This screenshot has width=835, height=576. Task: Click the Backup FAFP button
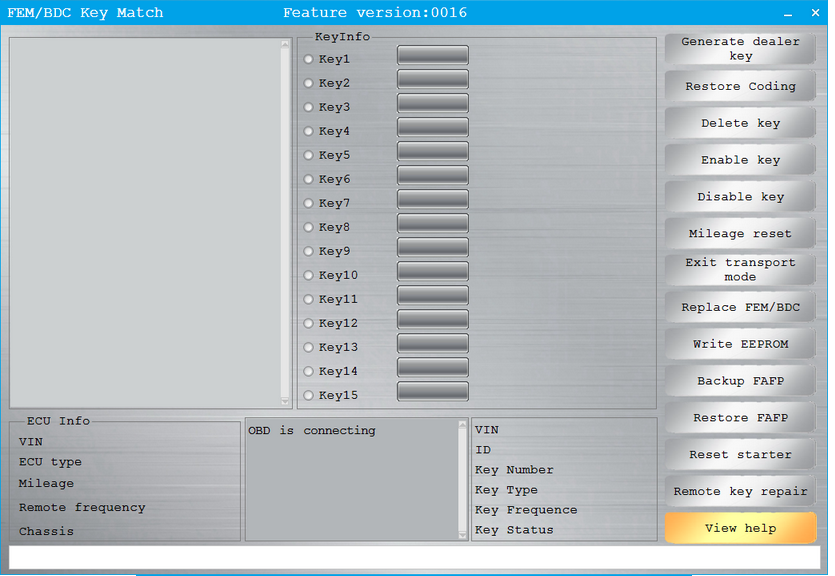coord(740,381)
